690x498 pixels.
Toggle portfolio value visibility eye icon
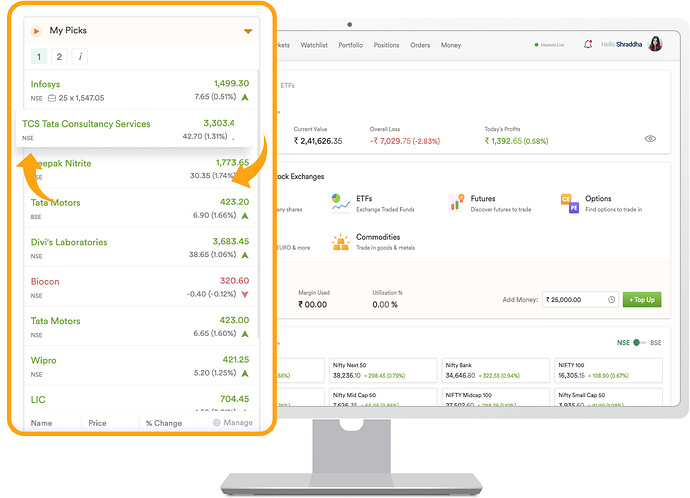pyautogui.click(x=650, y=139)
